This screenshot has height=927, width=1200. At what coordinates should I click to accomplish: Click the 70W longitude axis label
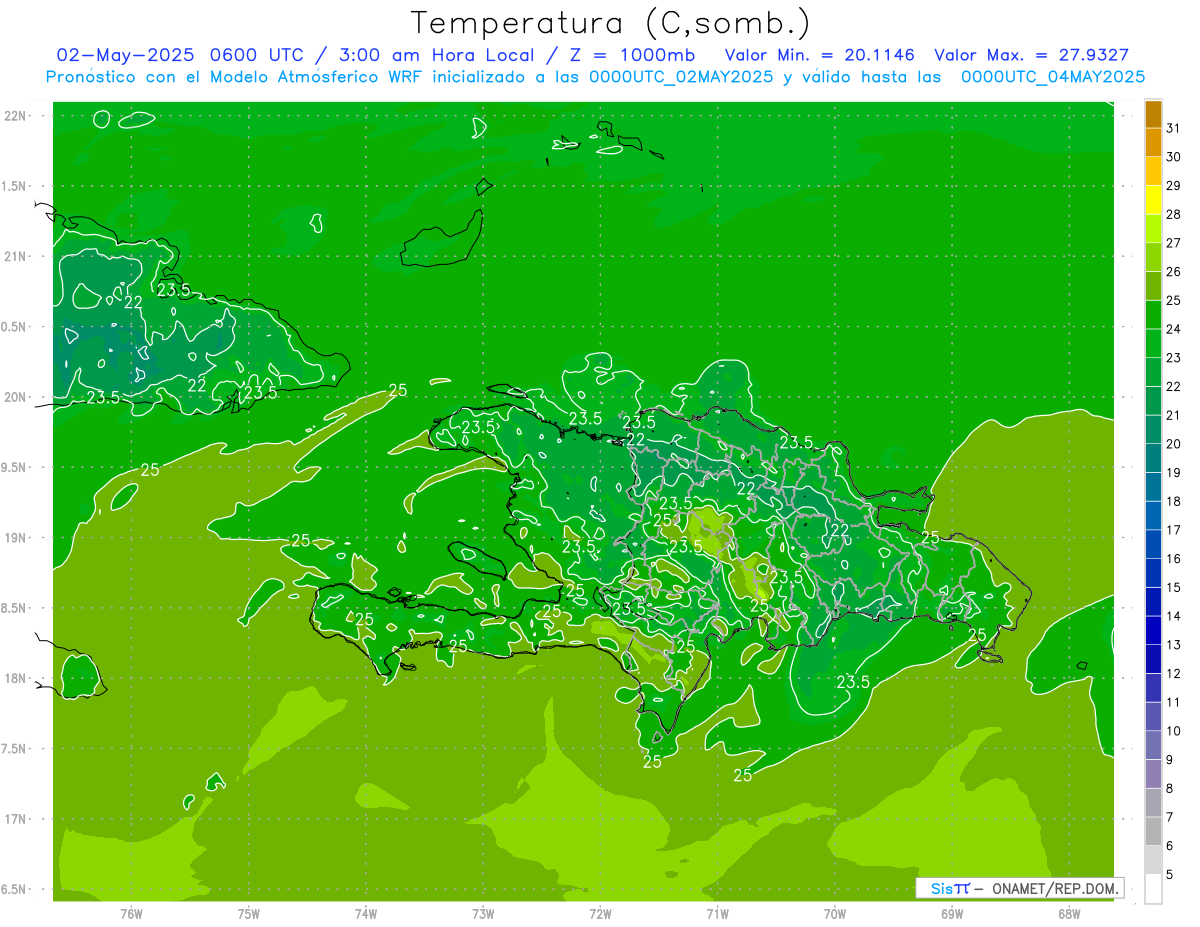[835, 914]
